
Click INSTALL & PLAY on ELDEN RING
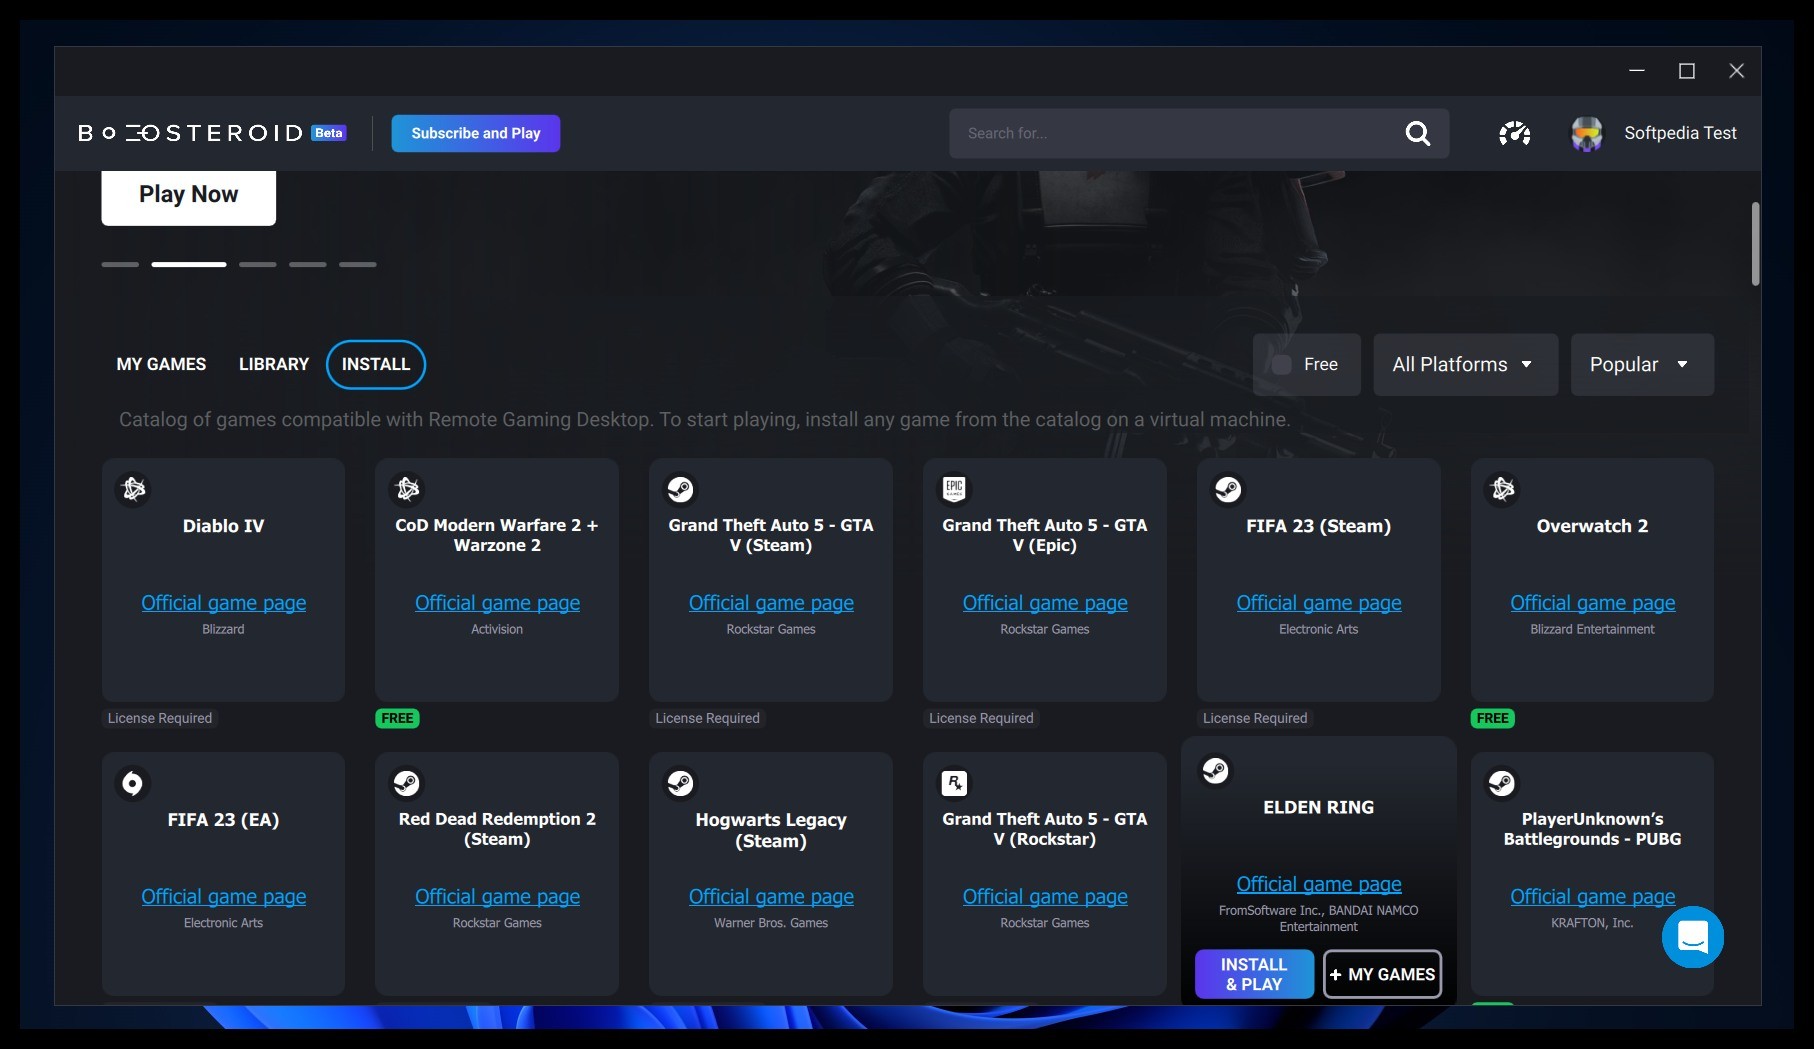[x=1254, y=974]
